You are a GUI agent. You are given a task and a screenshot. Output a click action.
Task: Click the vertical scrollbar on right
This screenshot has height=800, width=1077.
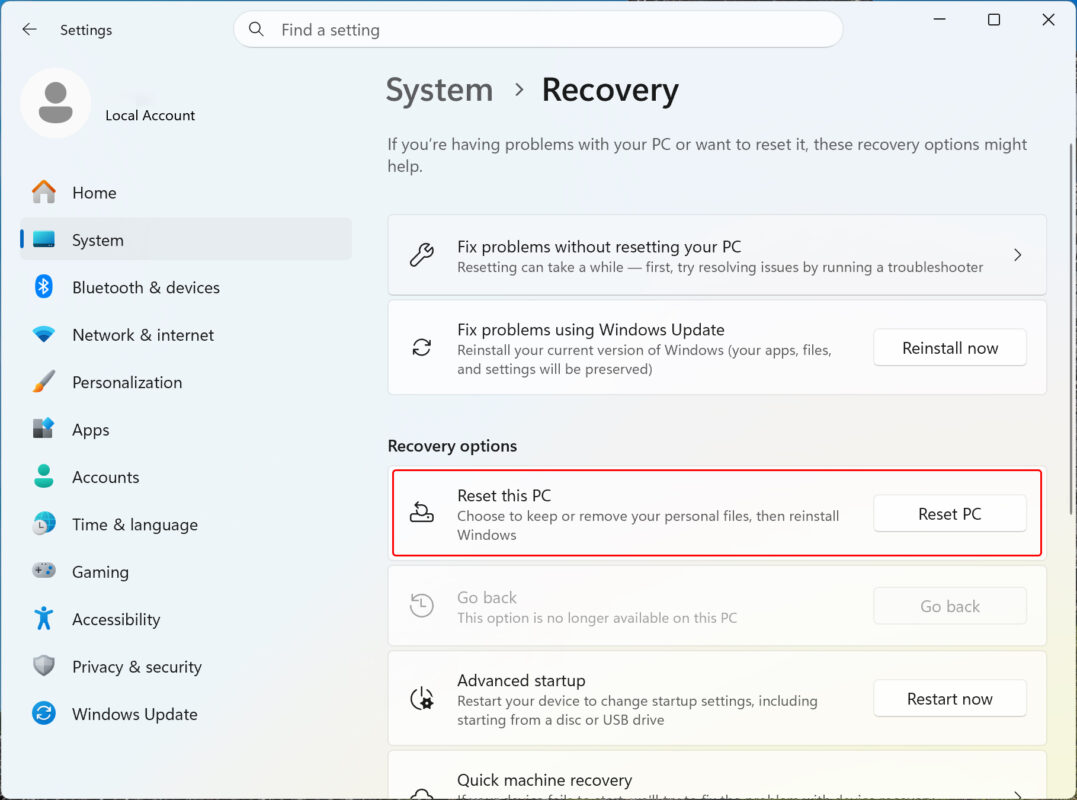pyautogui.click(x=1070, y=330)
